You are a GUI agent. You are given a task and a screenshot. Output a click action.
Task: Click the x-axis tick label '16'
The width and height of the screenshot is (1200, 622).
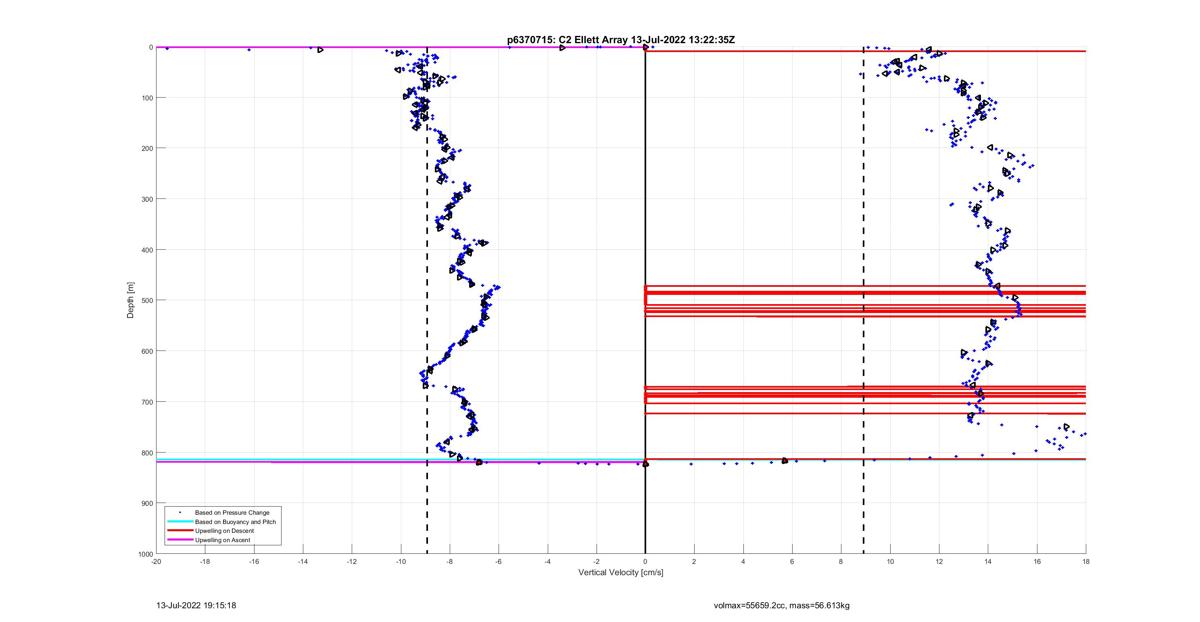coord(1037,562)
